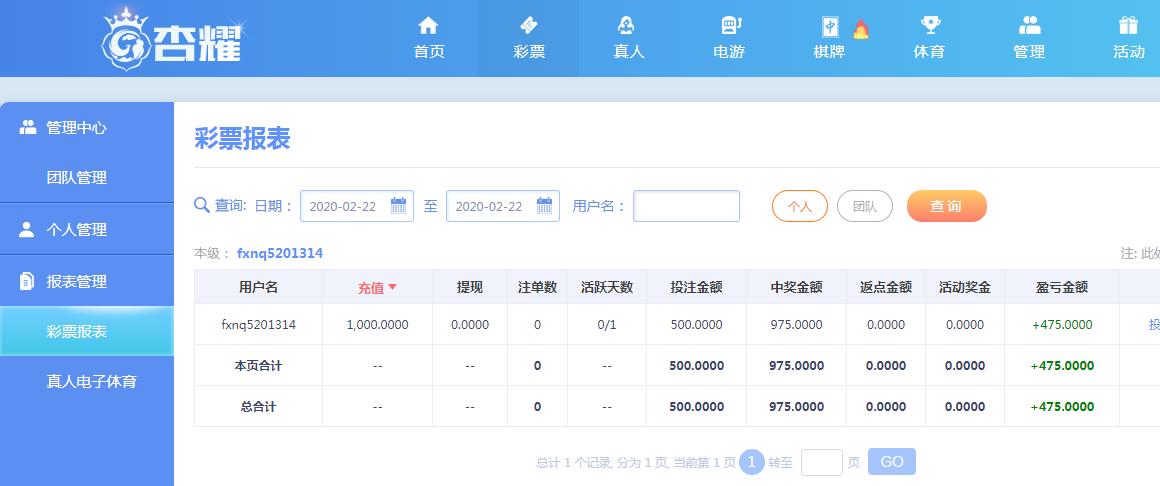
Task: Click the 投注金额 column header
Action: (x=696, y=287)
